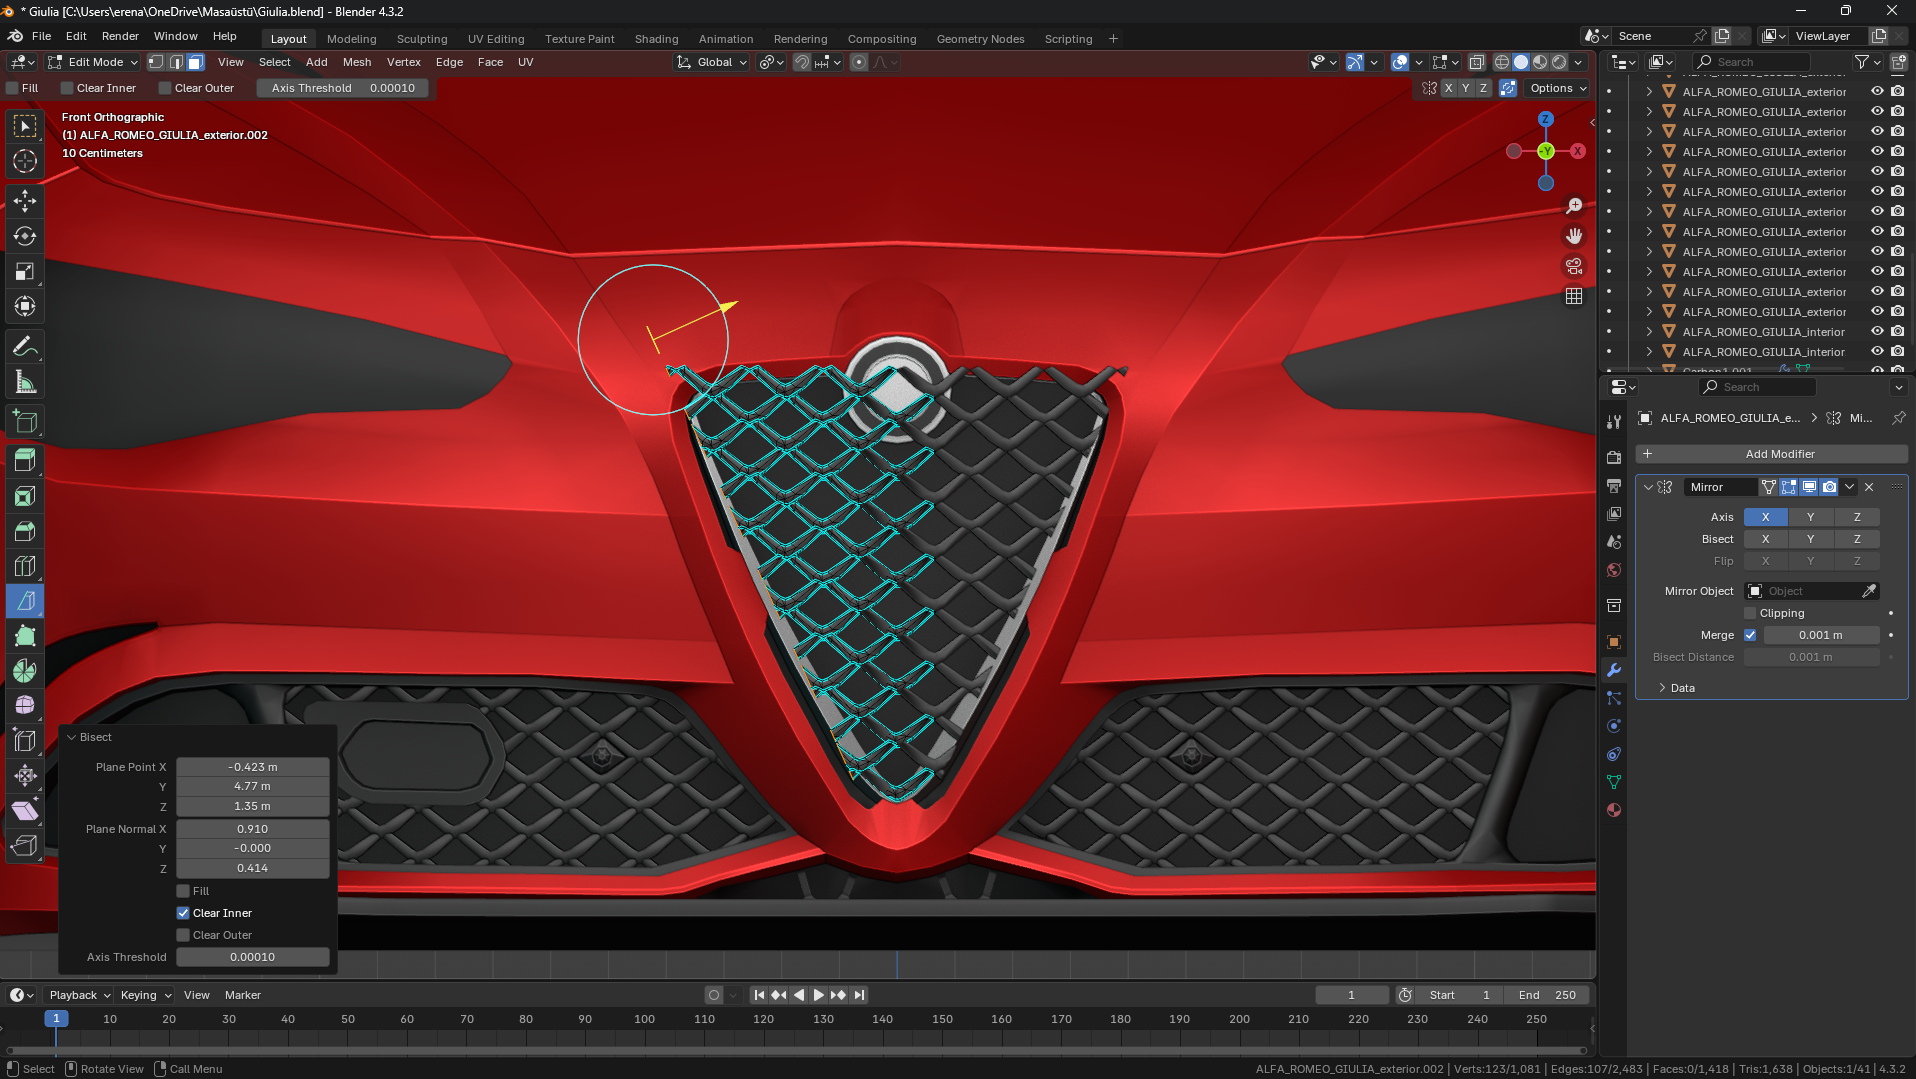Enable wireframe shading mode
Viewport: 1916px width, 1079px height.
point(1502,62)
